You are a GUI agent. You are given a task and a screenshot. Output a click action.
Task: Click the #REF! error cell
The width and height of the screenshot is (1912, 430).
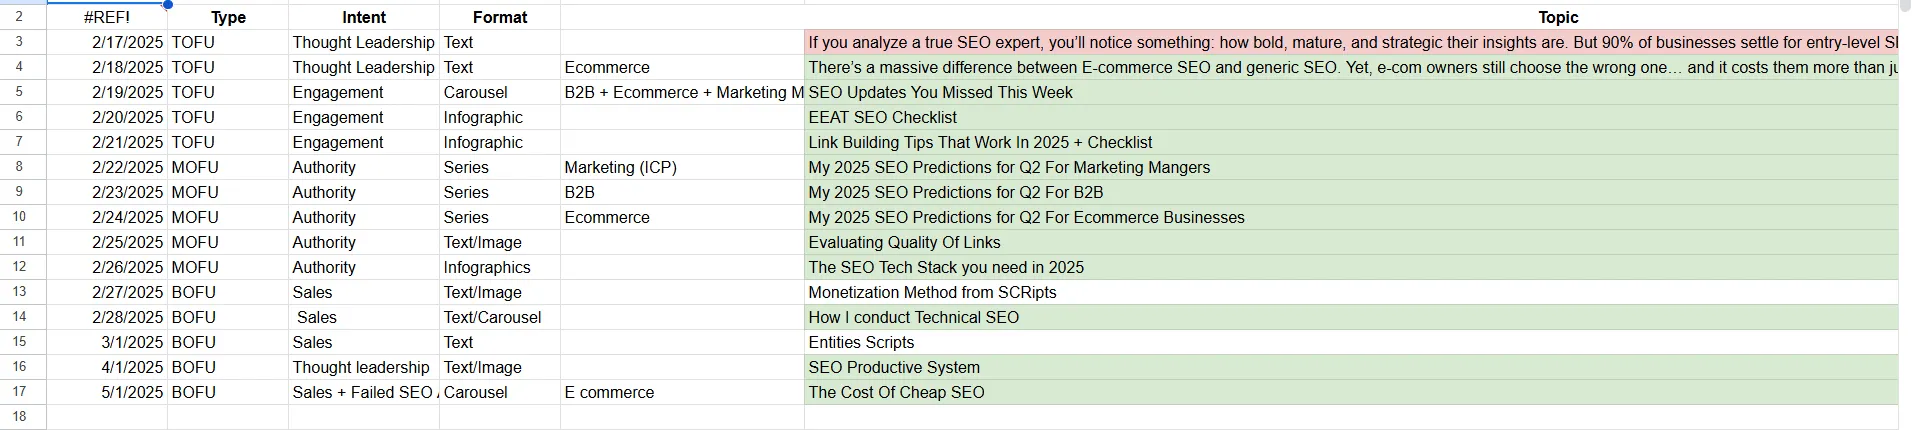click(x=107, y=17)
